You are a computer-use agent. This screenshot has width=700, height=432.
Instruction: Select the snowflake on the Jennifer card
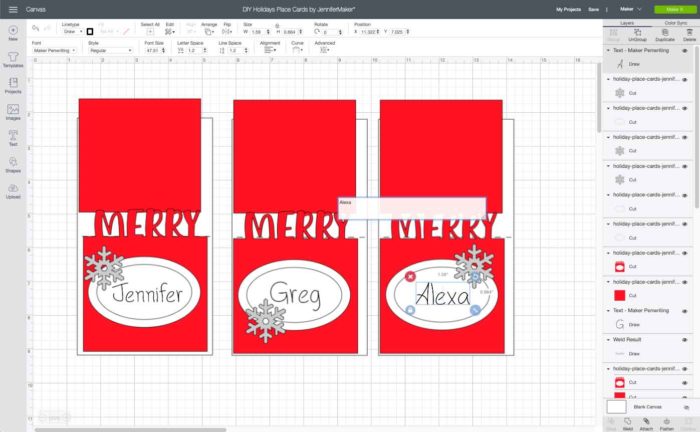tap(104, 267)
